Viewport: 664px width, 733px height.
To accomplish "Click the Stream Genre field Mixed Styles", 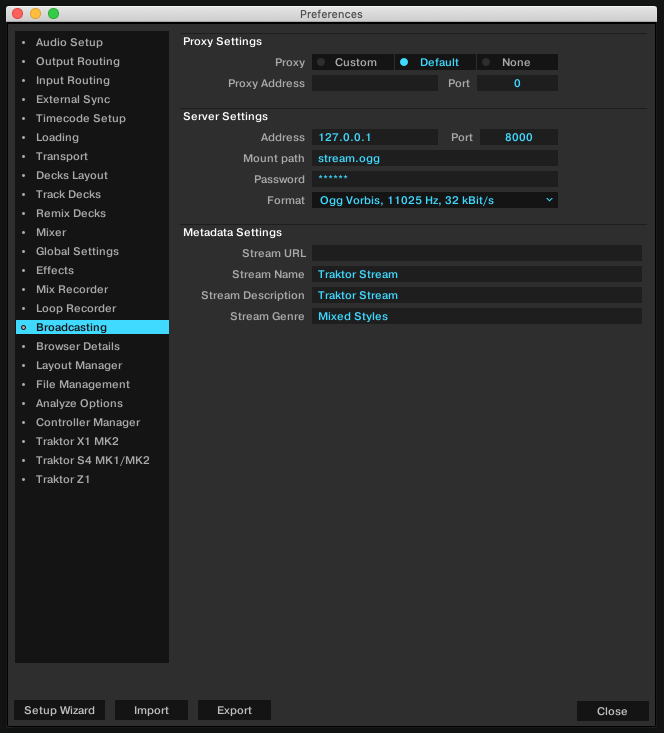I will (x=477, y=316).
